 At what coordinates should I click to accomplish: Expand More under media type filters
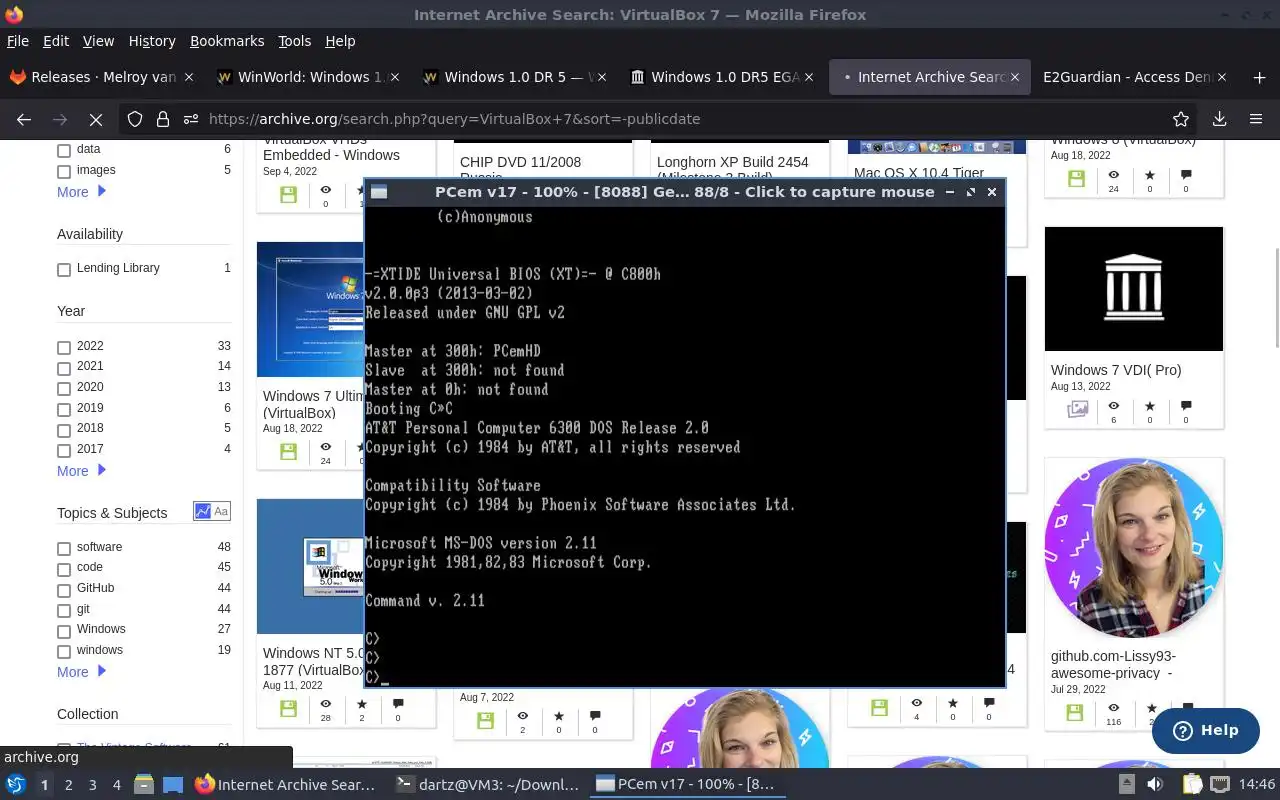(81, 192)
